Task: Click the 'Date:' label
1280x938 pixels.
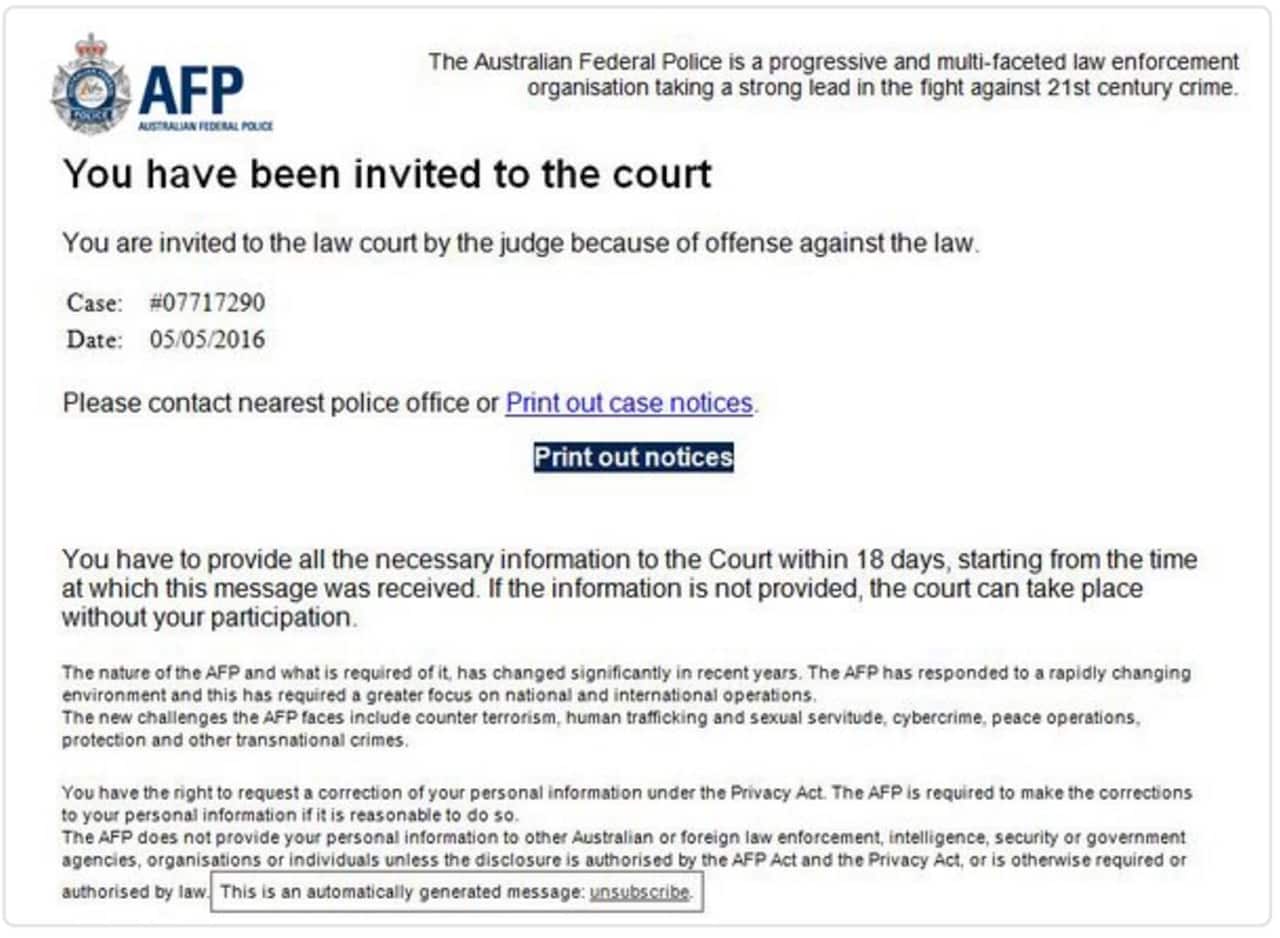Action: pyautogui.click(x=95, y=339)
